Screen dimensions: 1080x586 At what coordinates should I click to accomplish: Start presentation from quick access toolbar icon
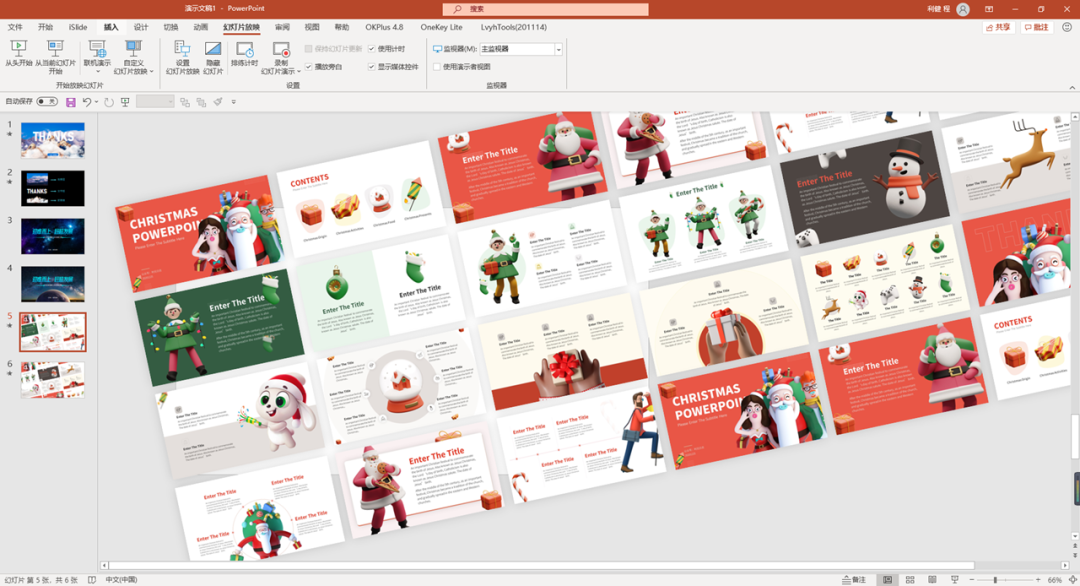pos(125,102)
